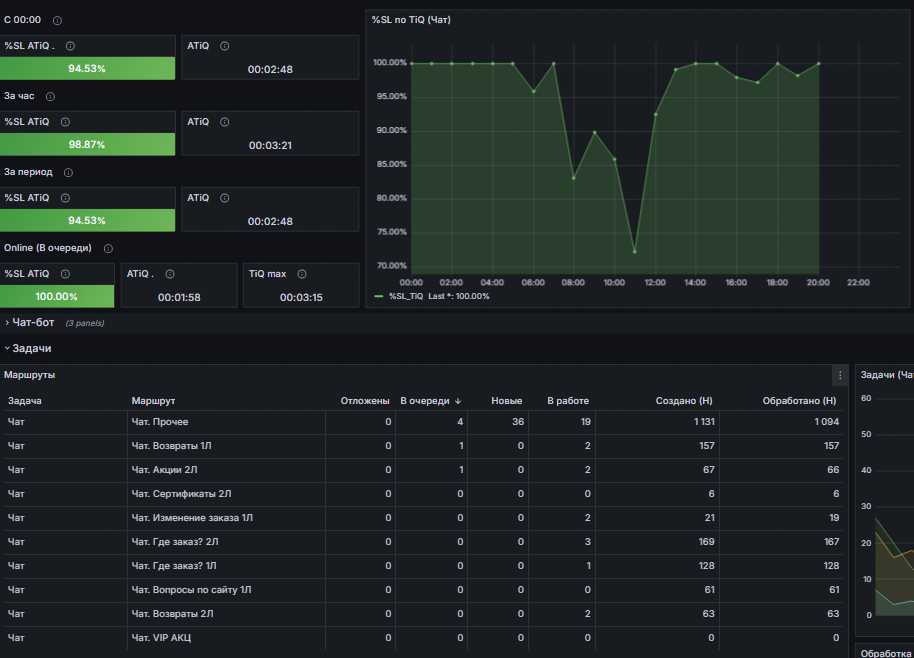Click the Маршруты panel title
The image size is (914, 658).
coord(29,375)
